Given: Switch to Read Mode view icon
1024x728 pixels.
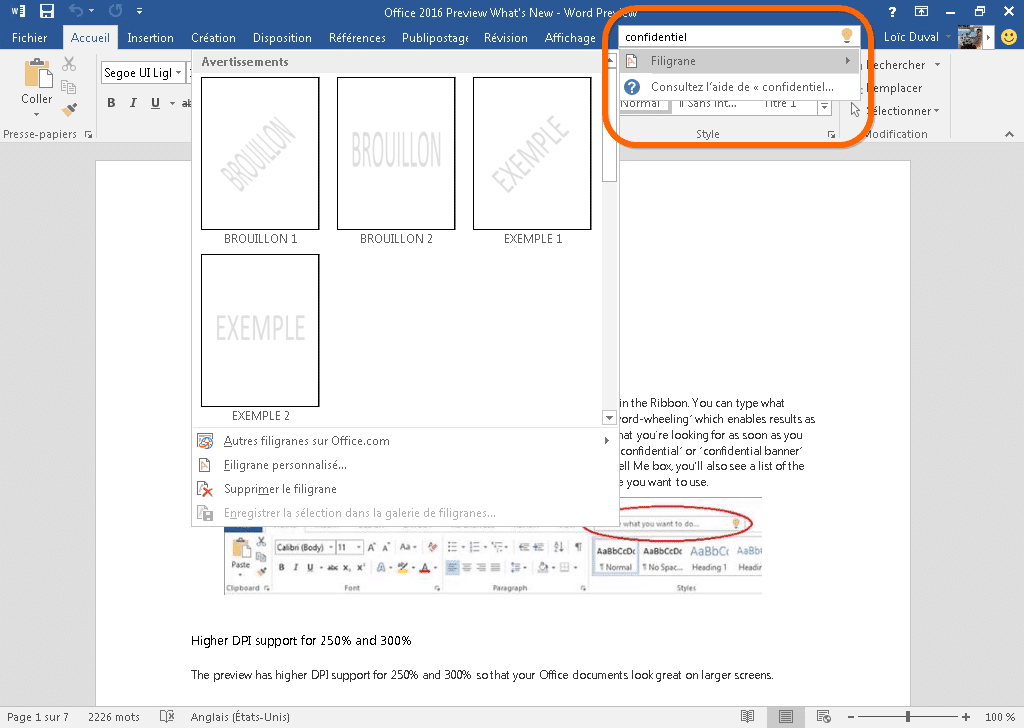Looking at the screenshot, I should coord(748,716).
